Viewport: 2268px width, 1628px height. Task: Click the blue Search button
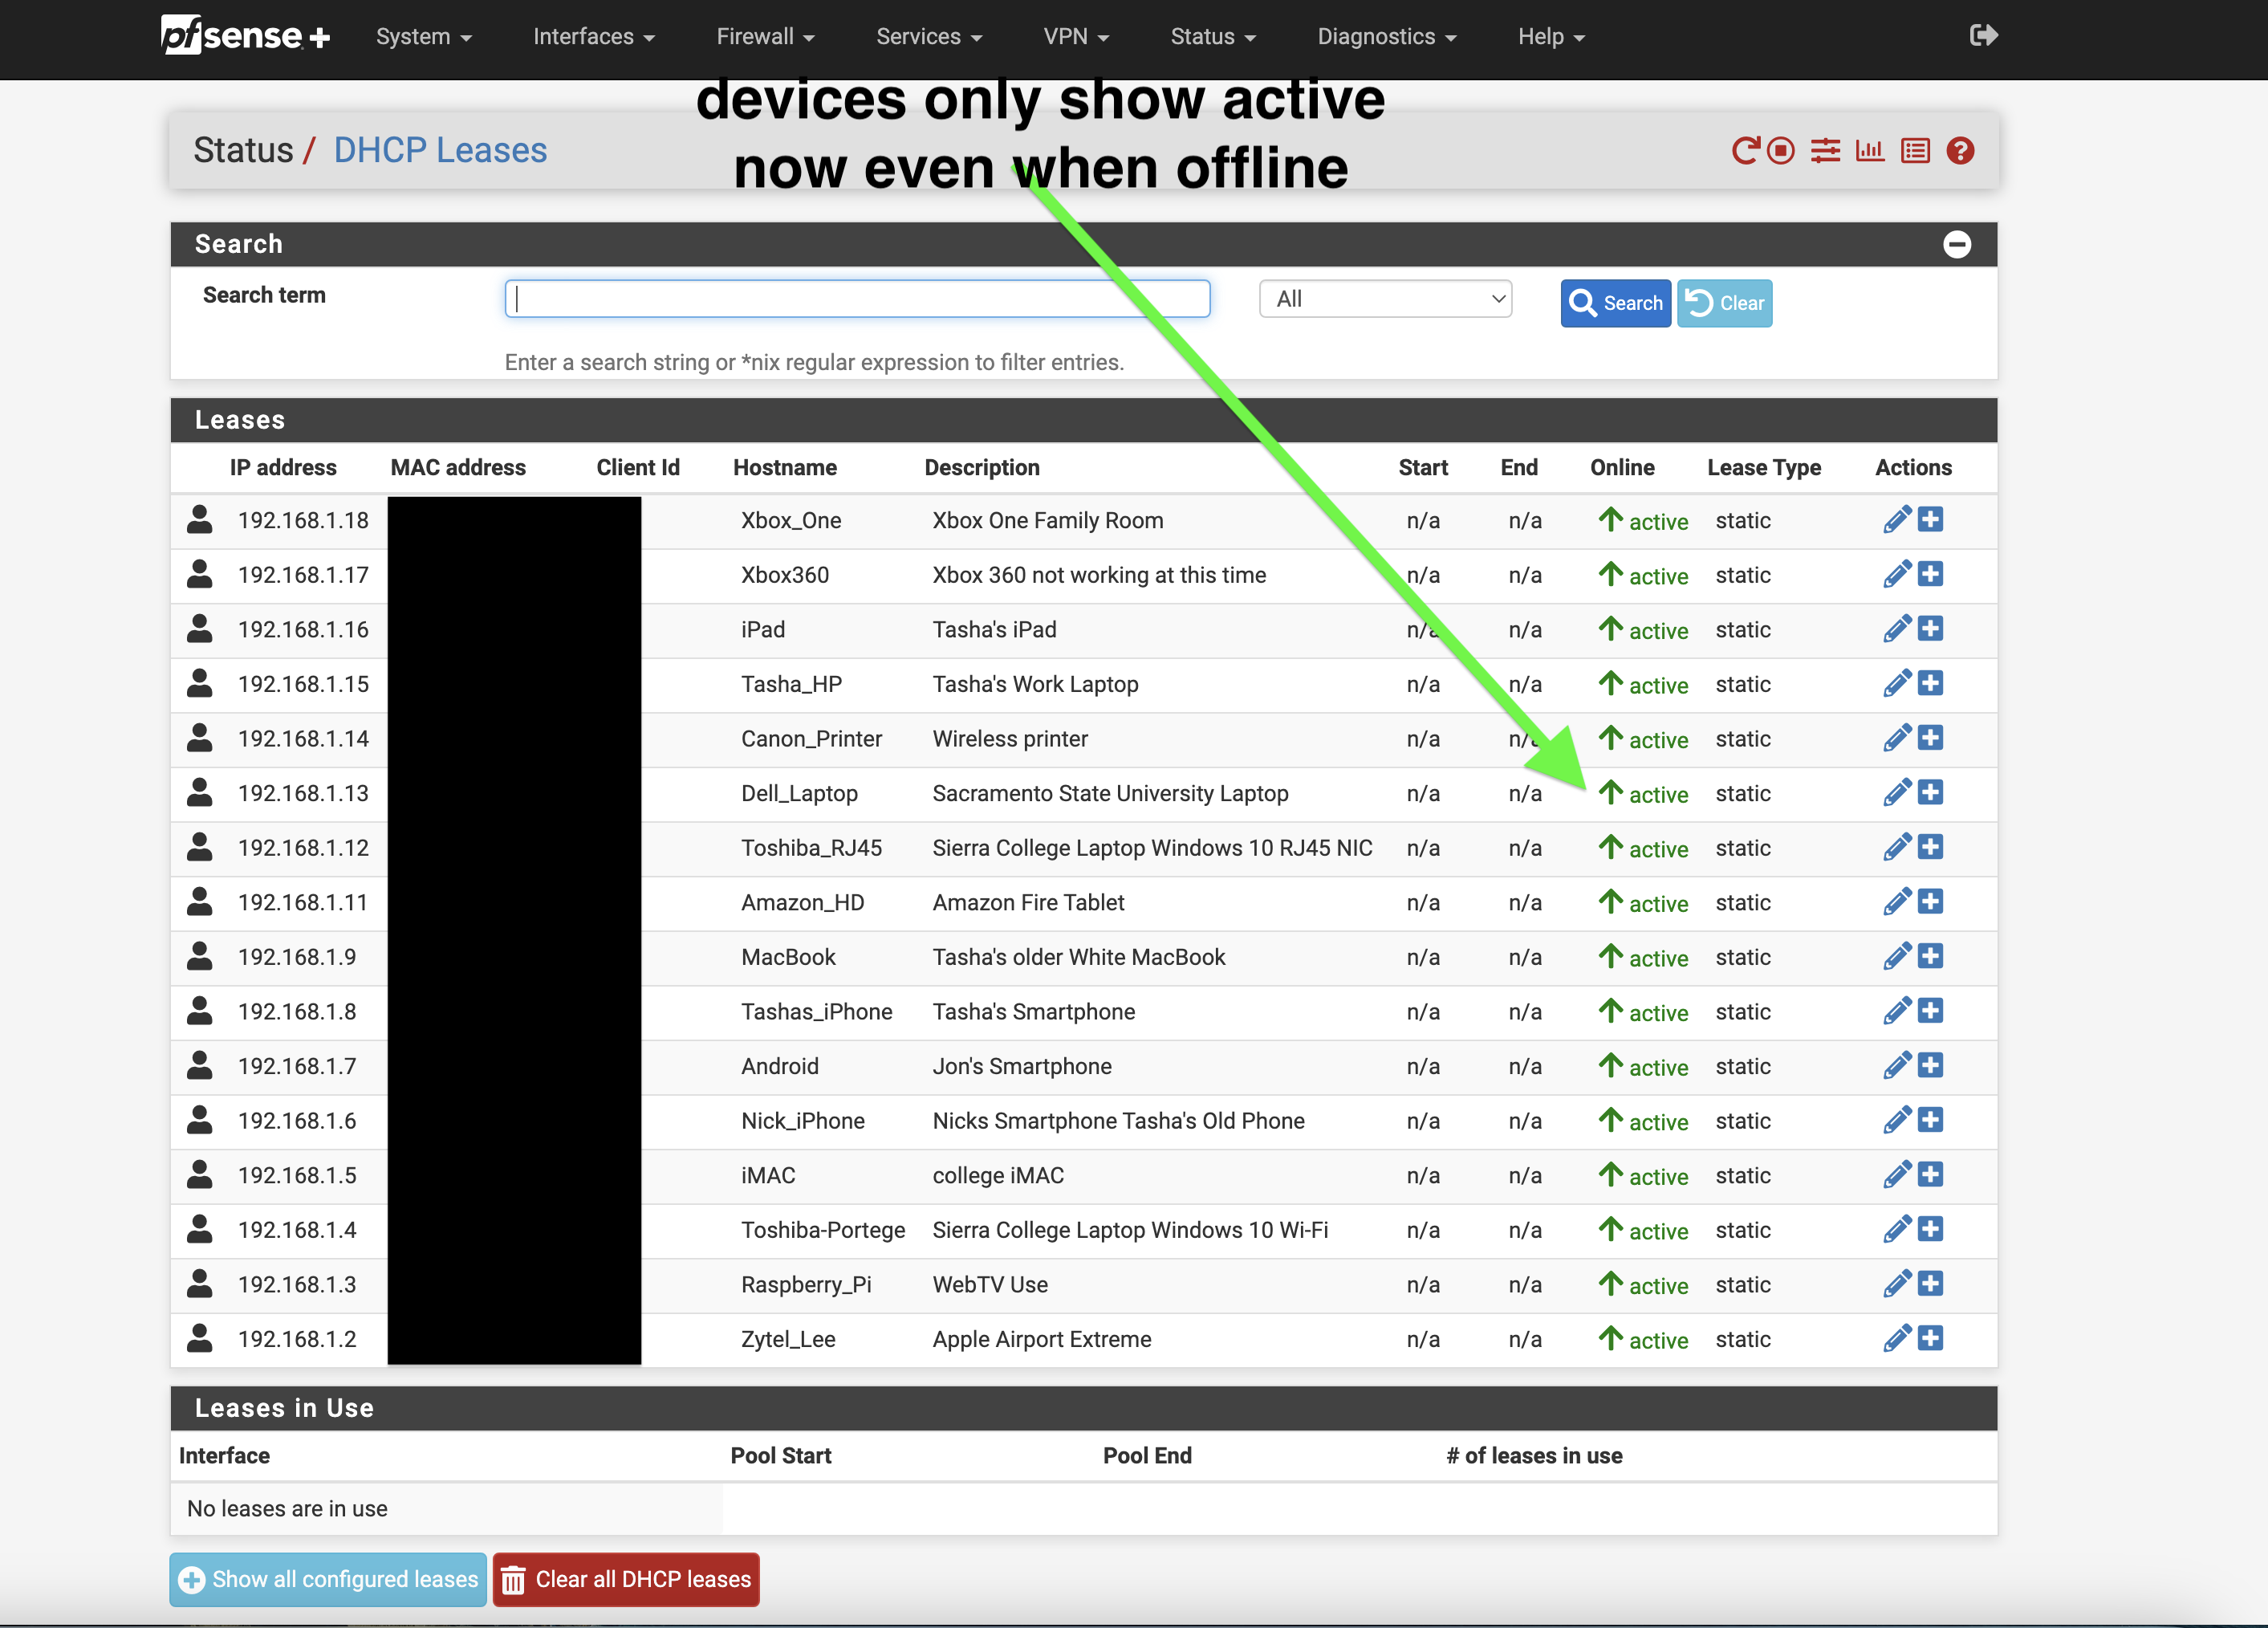pos(1615,303)
